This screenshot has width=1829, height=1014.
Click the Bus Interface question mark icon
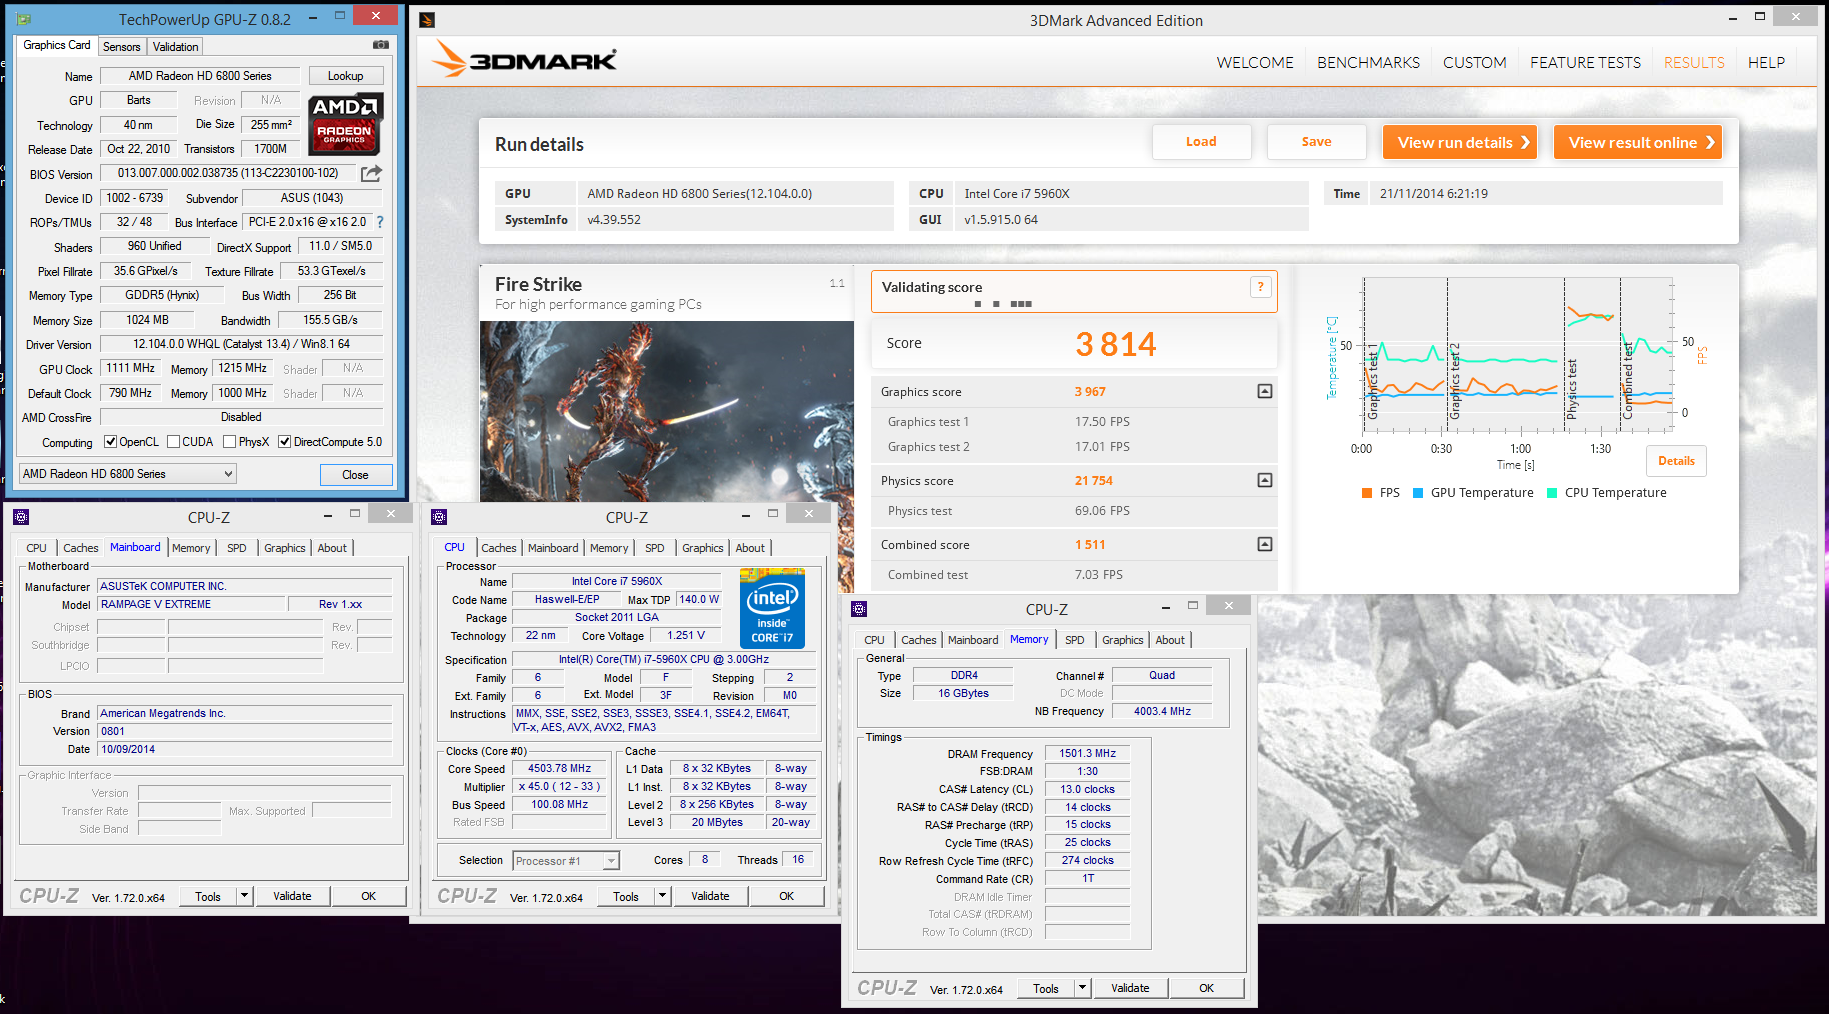pyautogui.click(x=380, y=222)
